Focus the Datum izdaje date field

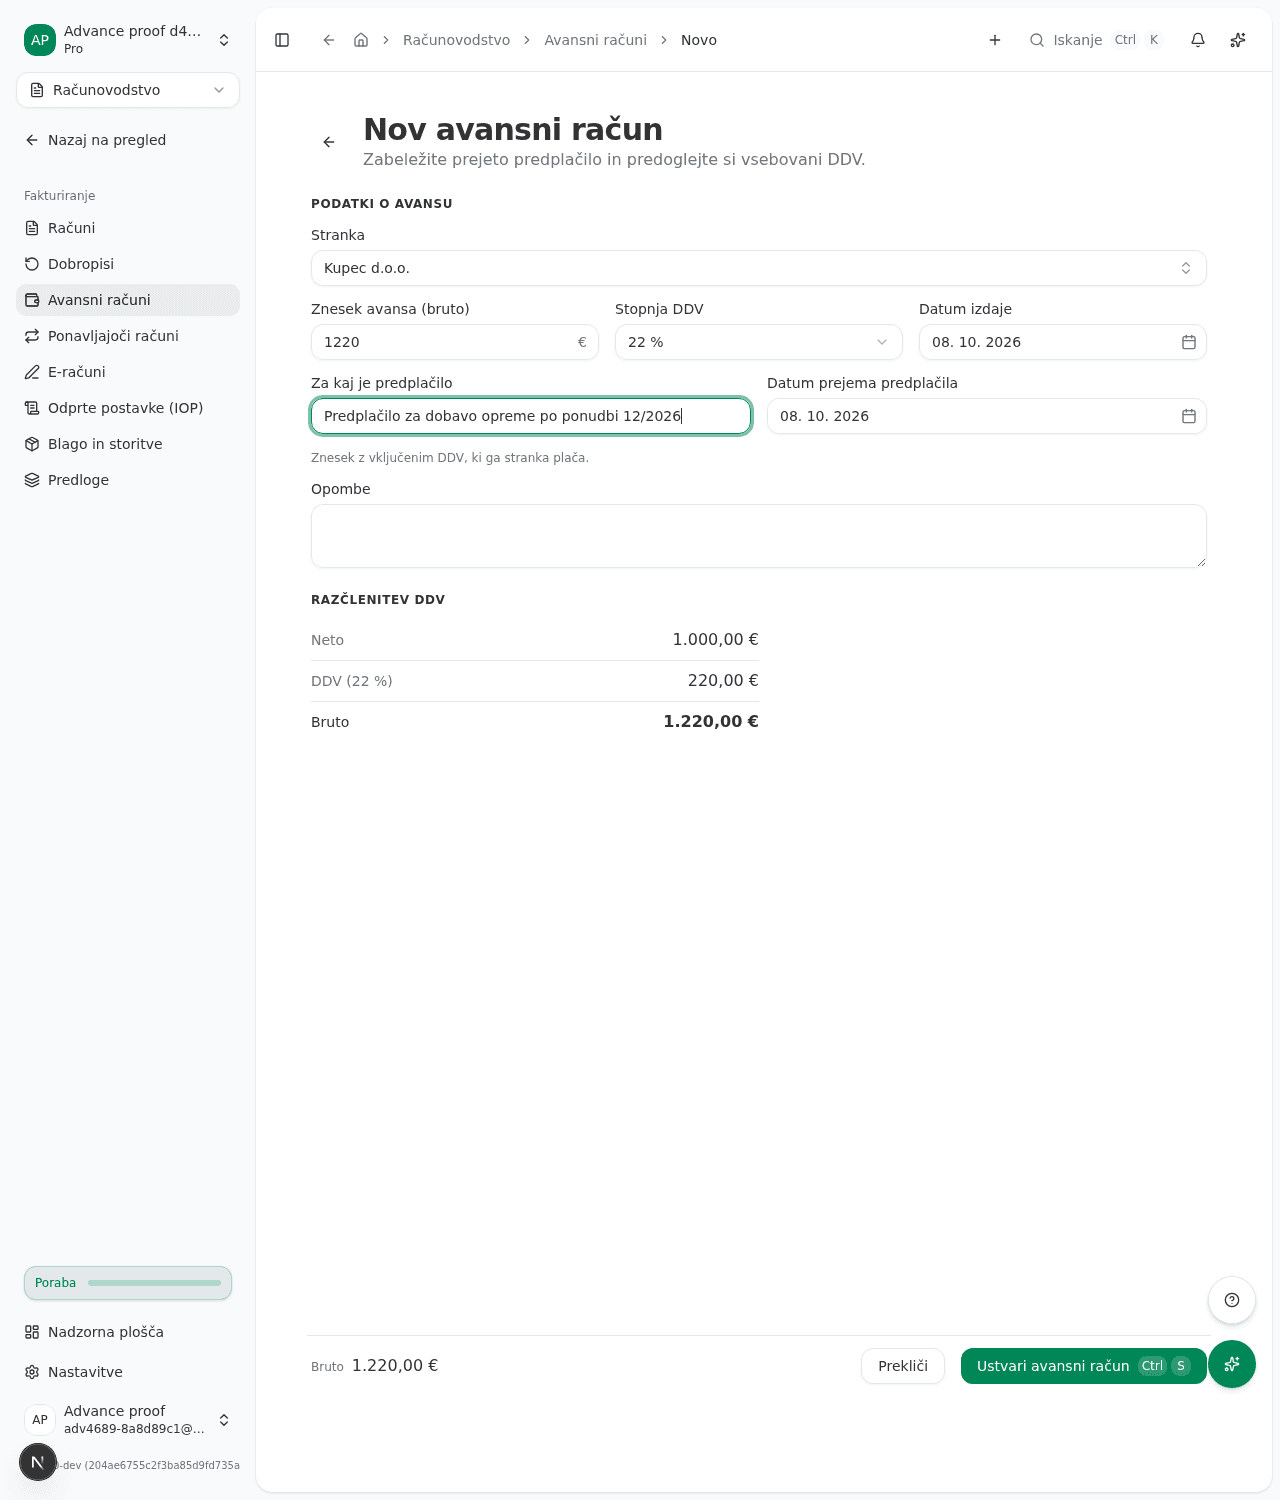1063,342
